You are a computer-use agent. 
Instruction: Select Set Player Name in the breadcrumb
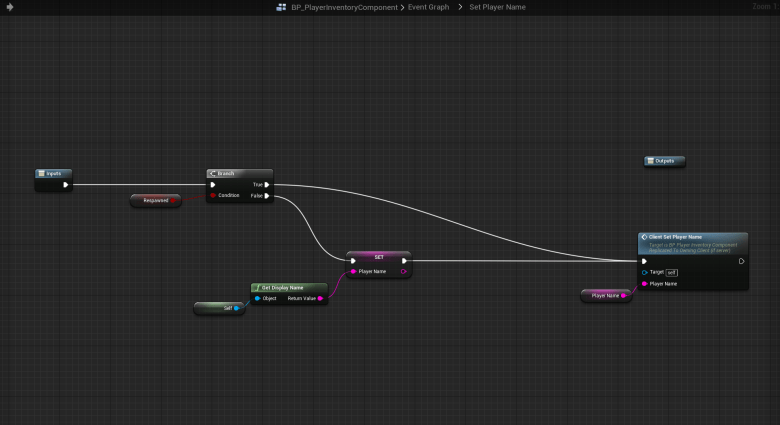click(497, 7)
